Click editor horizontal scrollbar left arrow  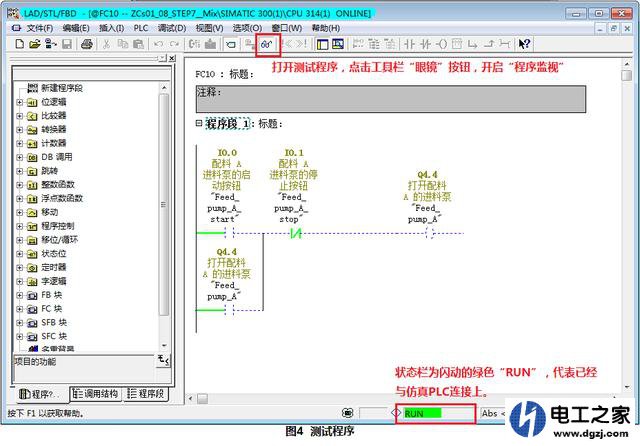coord(191,398)
